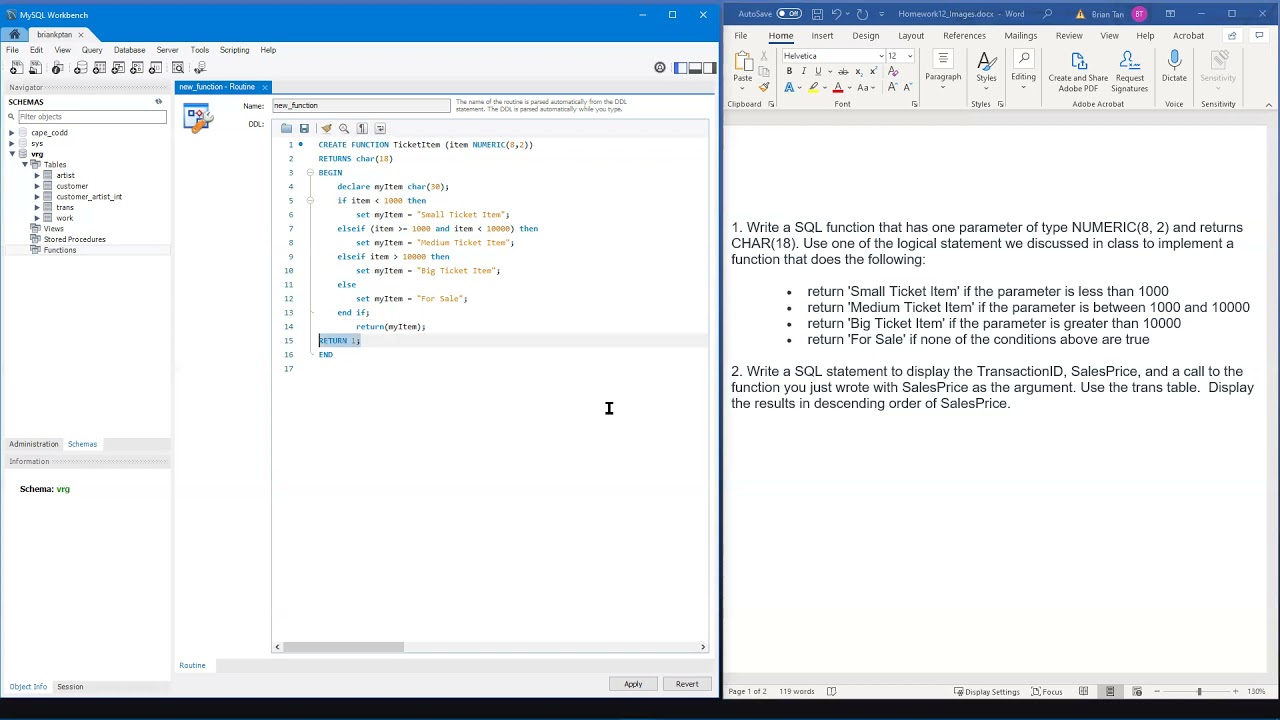Toggle Focus mode in Word status bar

coord(1047,691)
